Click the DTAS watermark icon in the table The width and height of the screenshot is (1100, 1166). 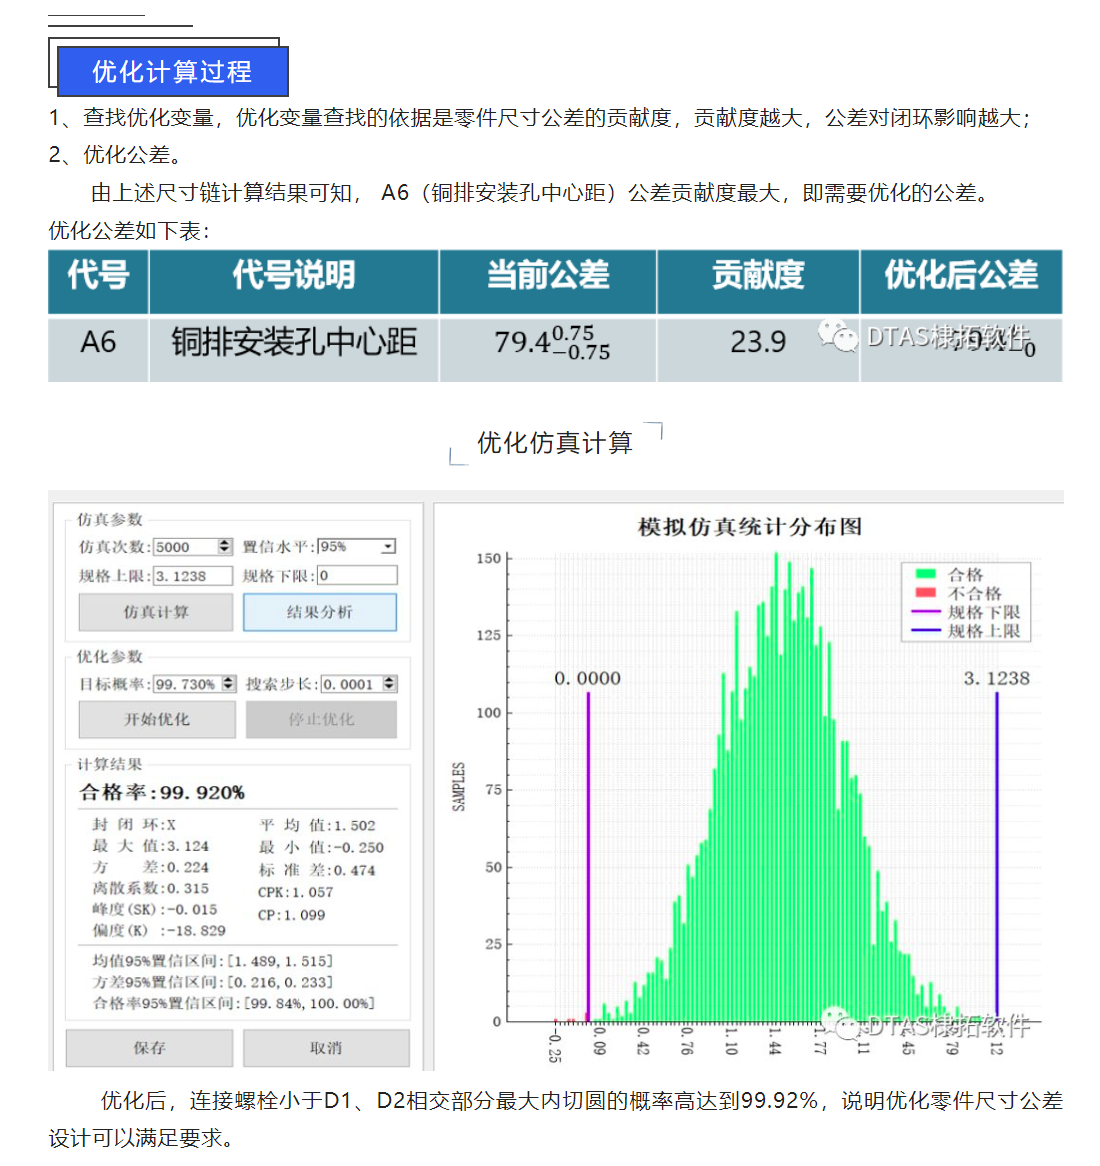click(x=836, y=334)
